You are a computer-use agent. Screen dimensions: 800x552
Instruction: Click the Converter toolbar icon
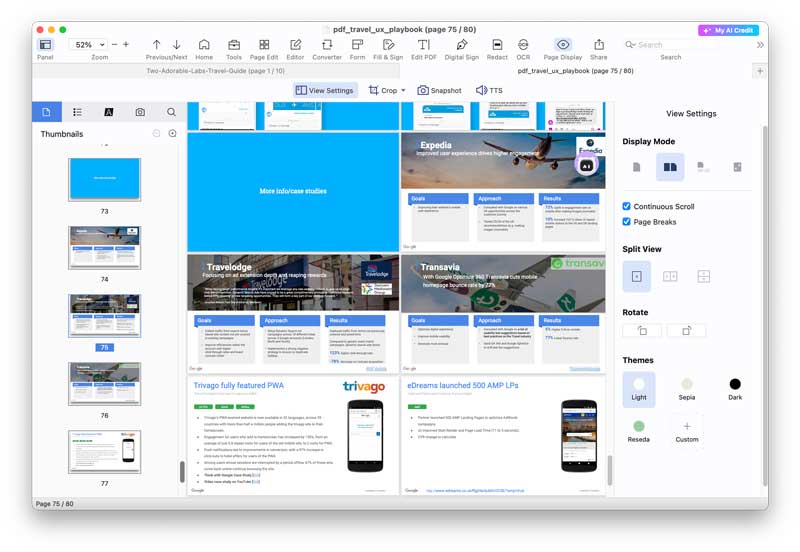click(x=327, y=48)
